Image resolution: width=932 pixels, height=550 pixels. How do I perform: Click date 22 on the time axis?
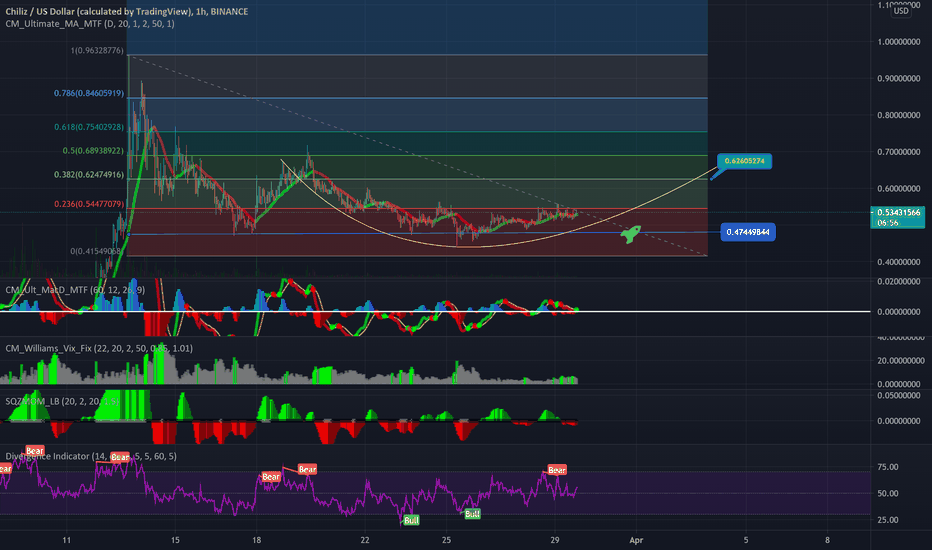pos(364,540)
